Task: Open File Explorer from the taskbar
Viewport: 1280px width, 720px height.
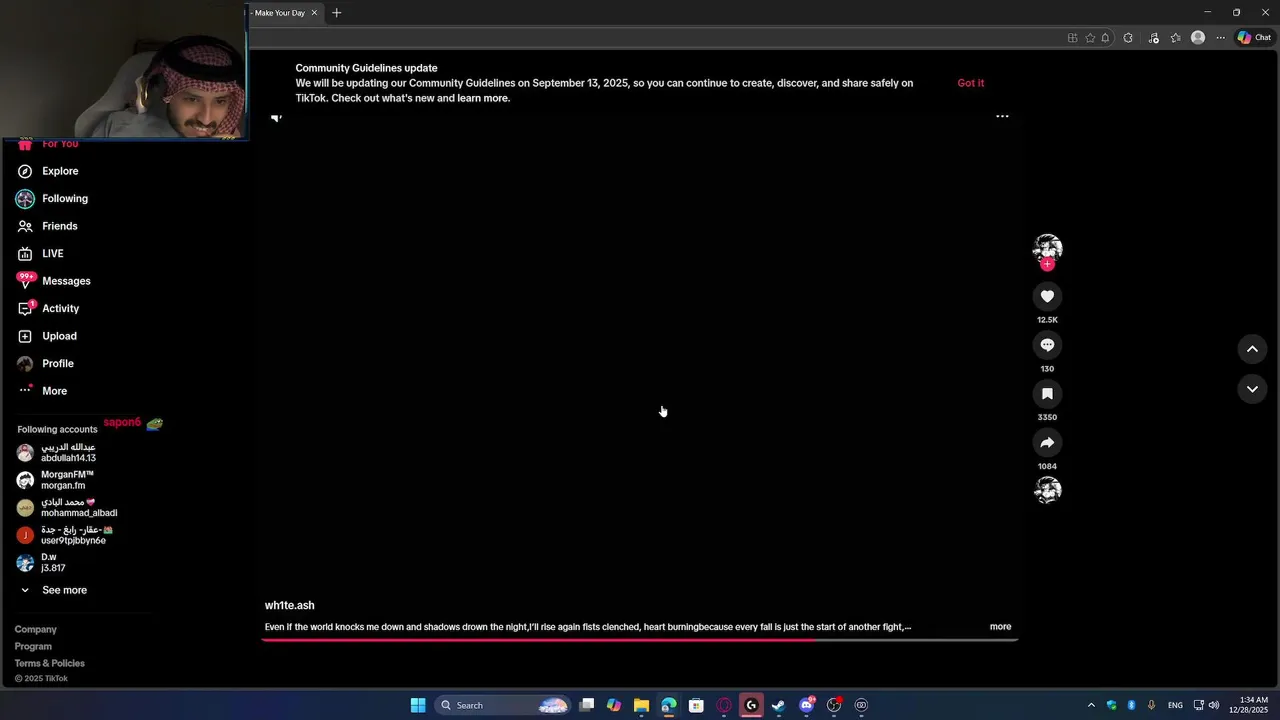Action: click(x=641, y=705)
